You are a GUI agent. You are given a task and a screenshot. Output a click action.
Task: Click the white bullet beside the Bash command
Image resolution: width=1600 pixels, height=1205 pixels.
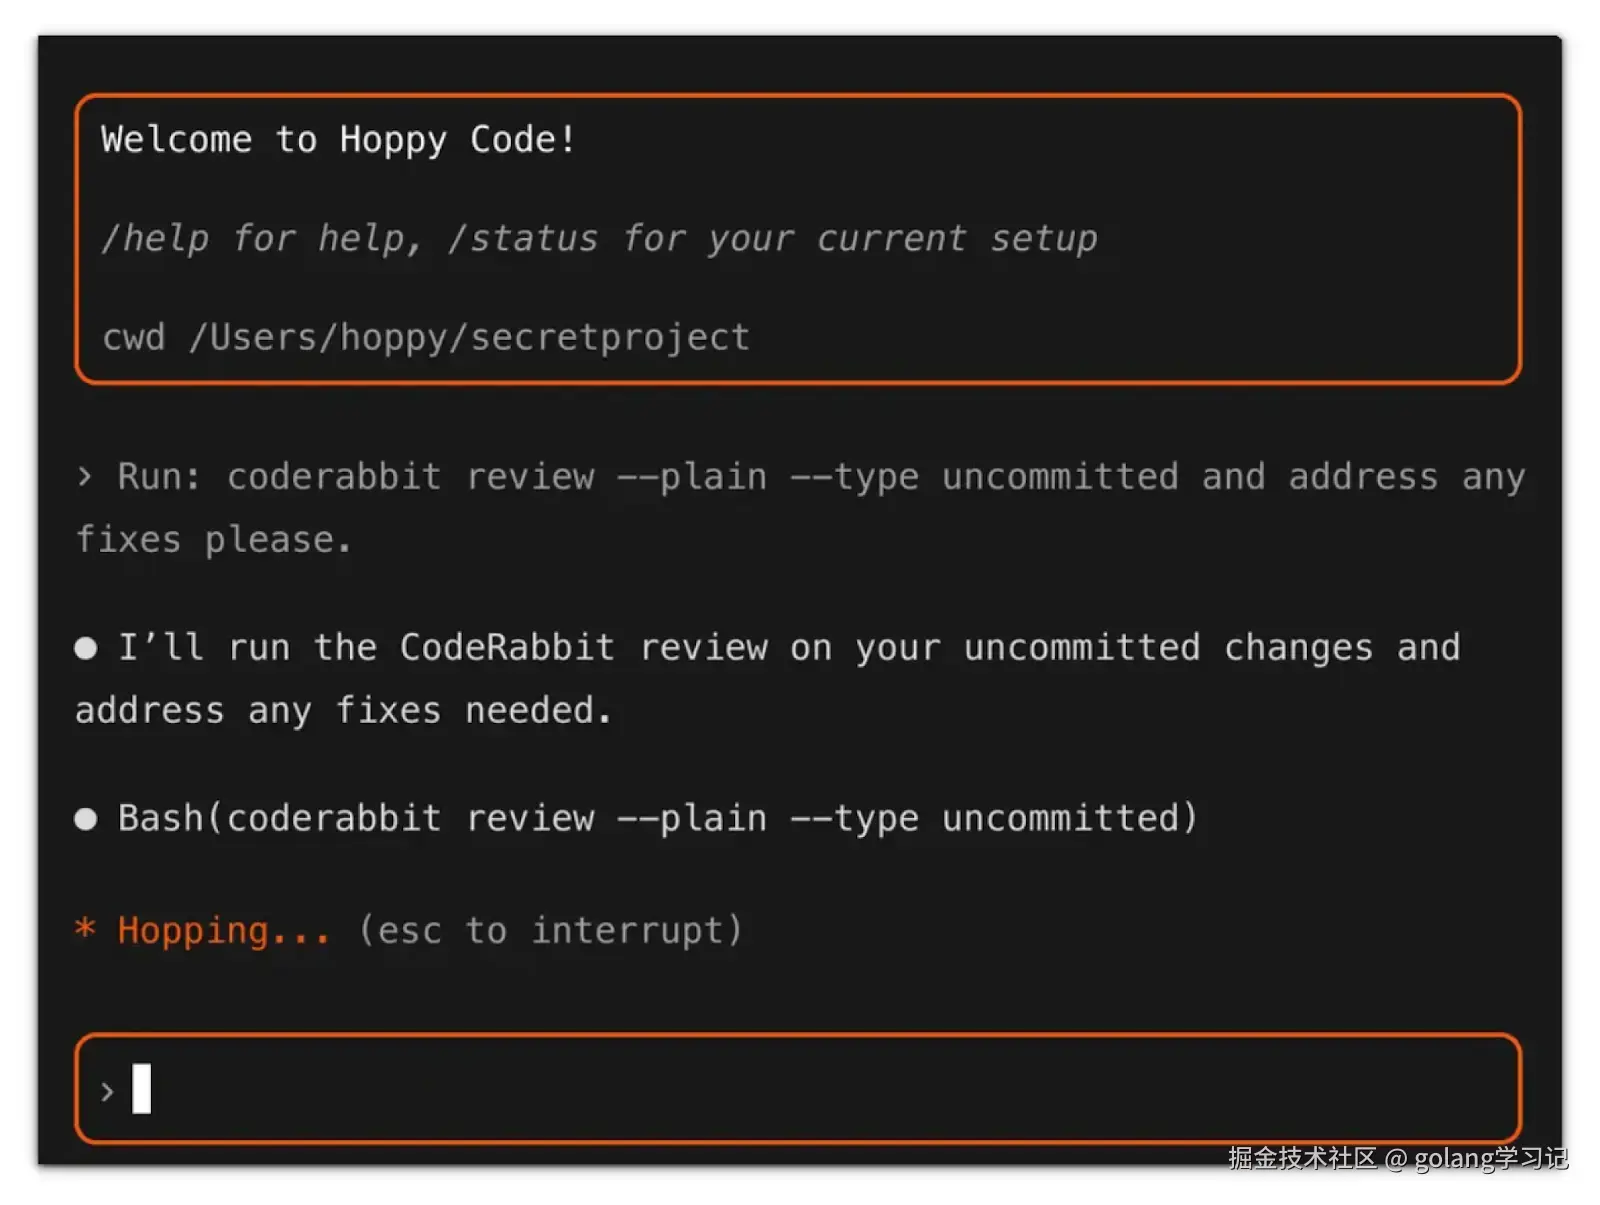coord(86,819)
